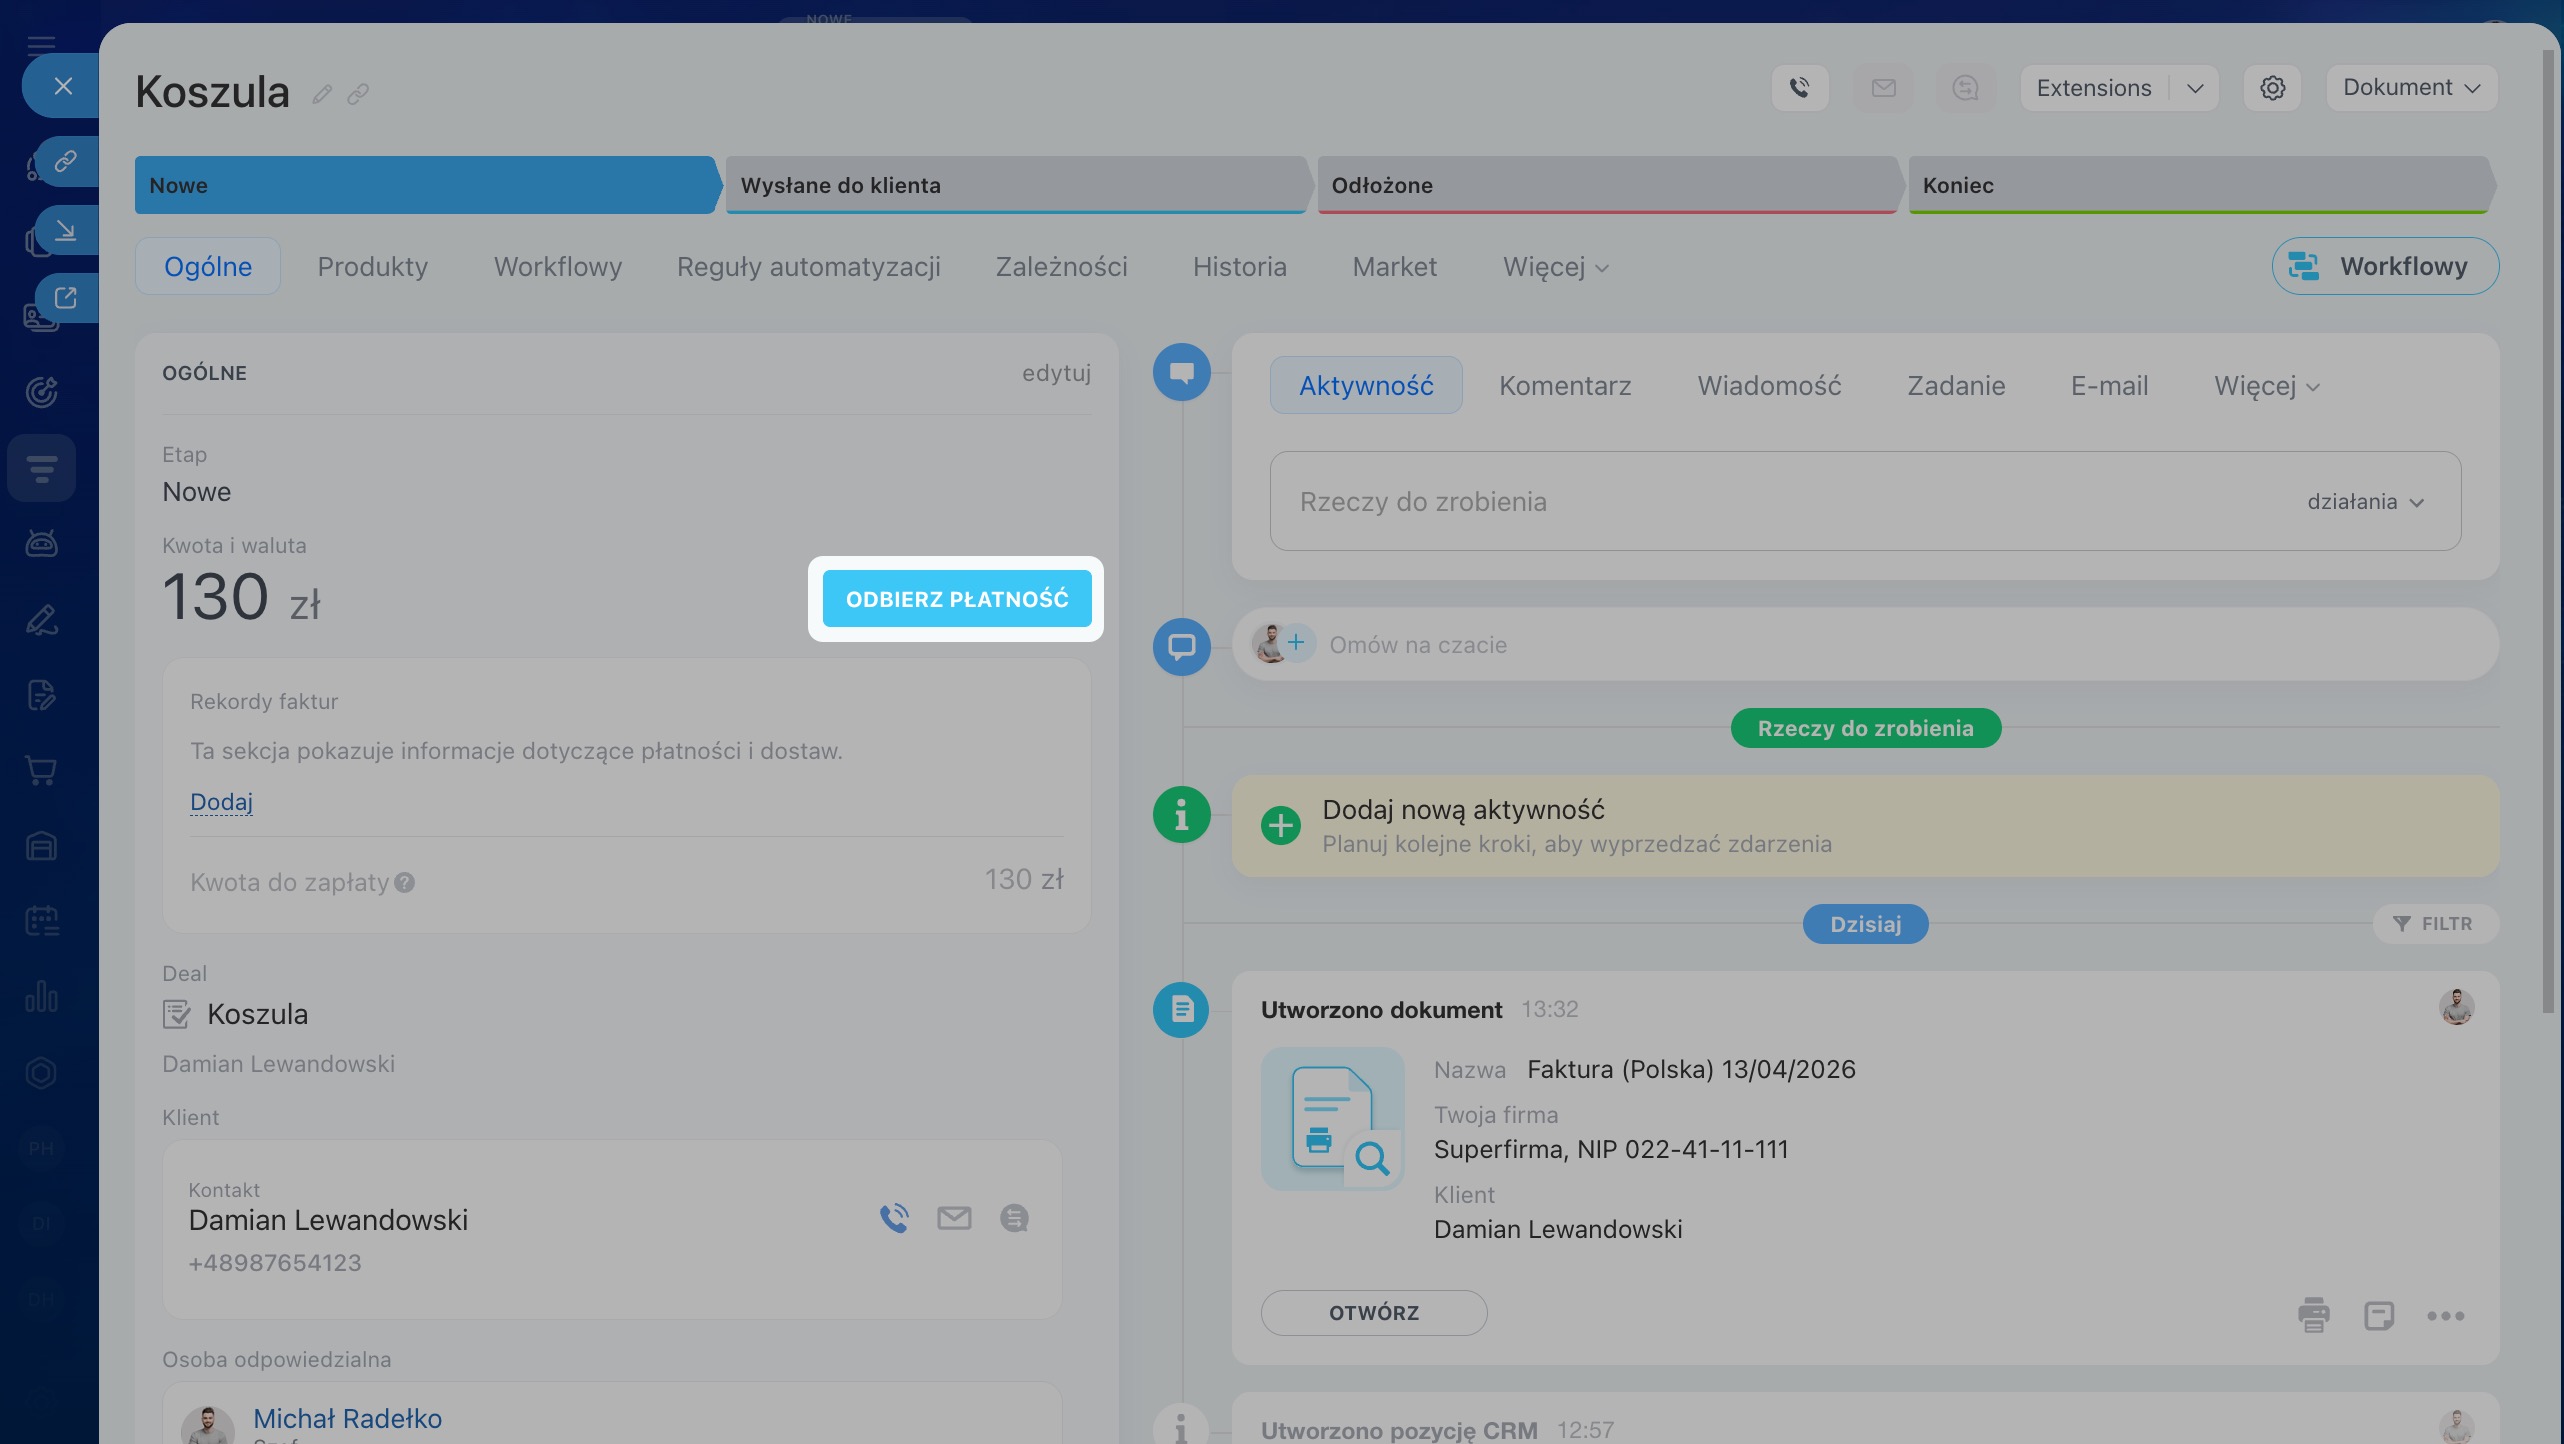This screenshot has width=2564, height=1444.
Task: Switch to the Produkty tab
Action: [x=372, y=267]
